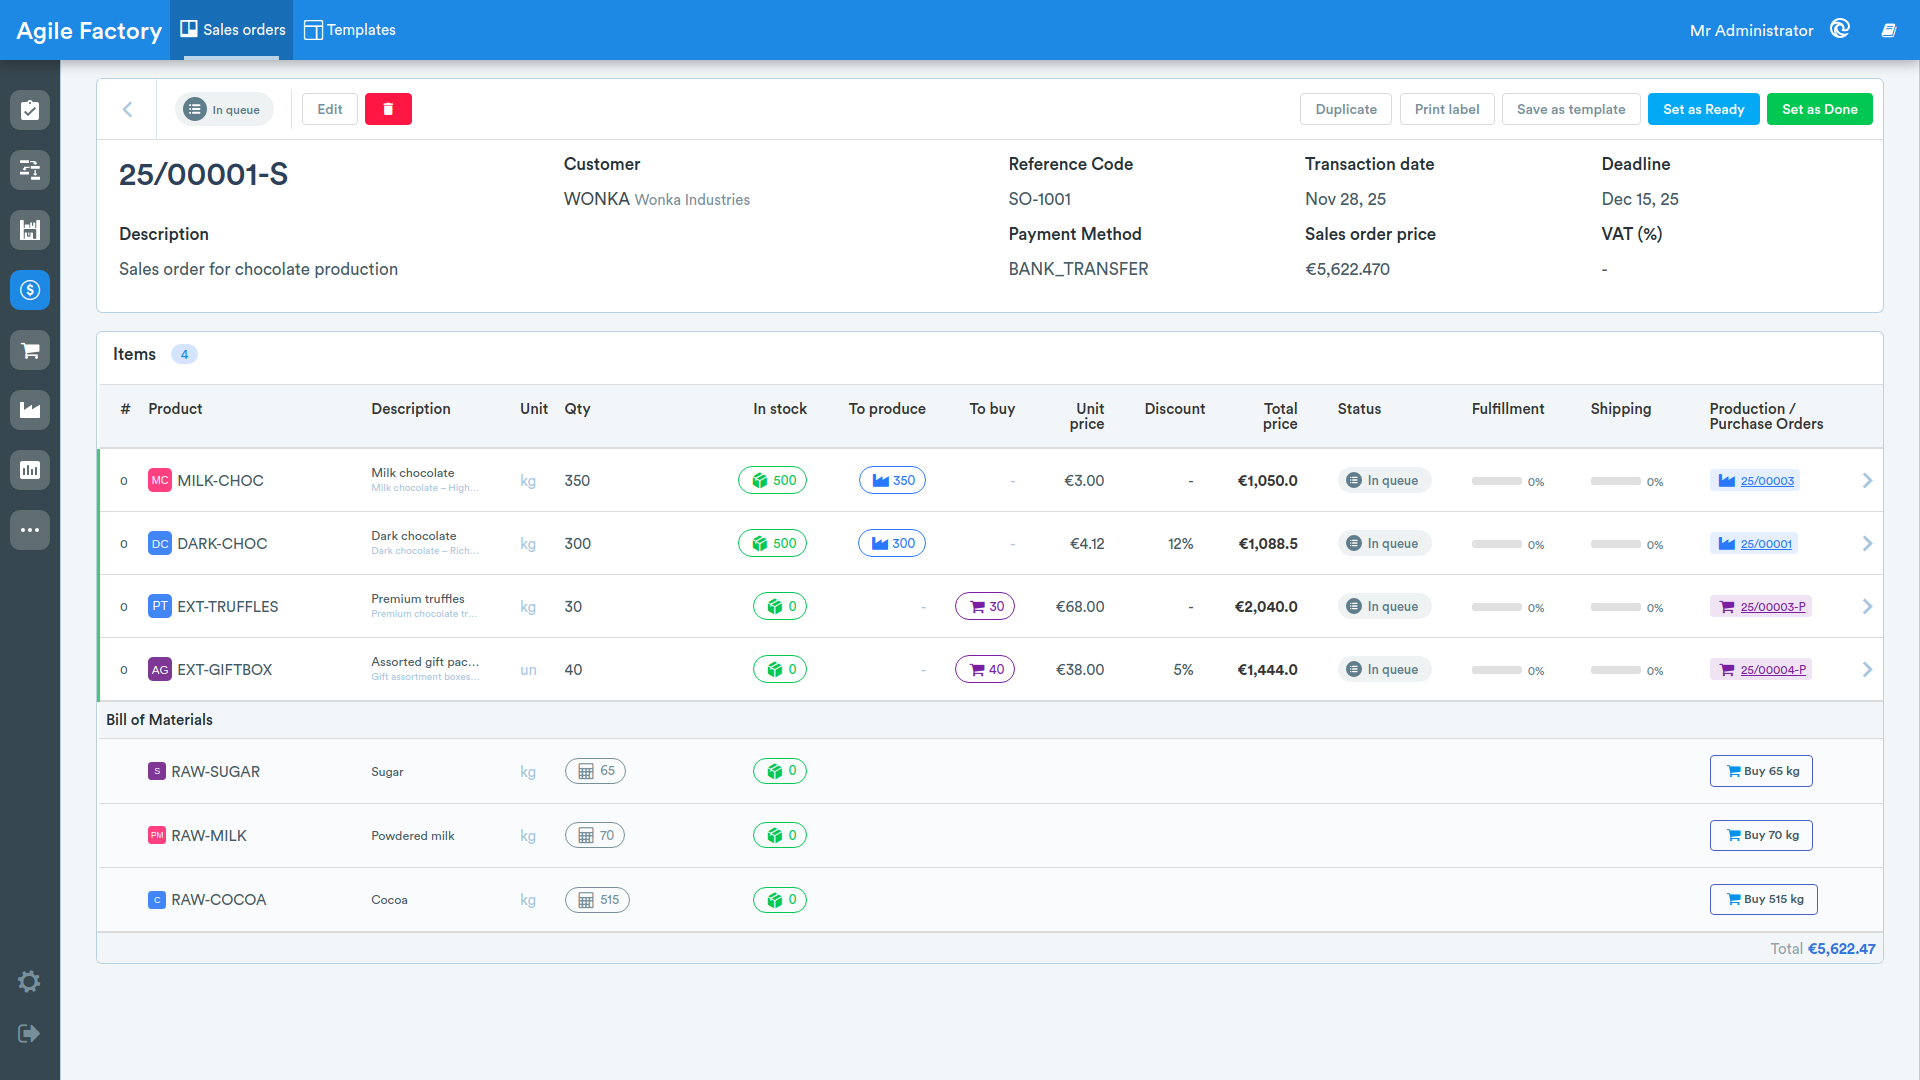Open the planning sliders icon in sidebar
Image resolution: width=1920 pixels, height=1080 pixels.
[x=30, y=170]
